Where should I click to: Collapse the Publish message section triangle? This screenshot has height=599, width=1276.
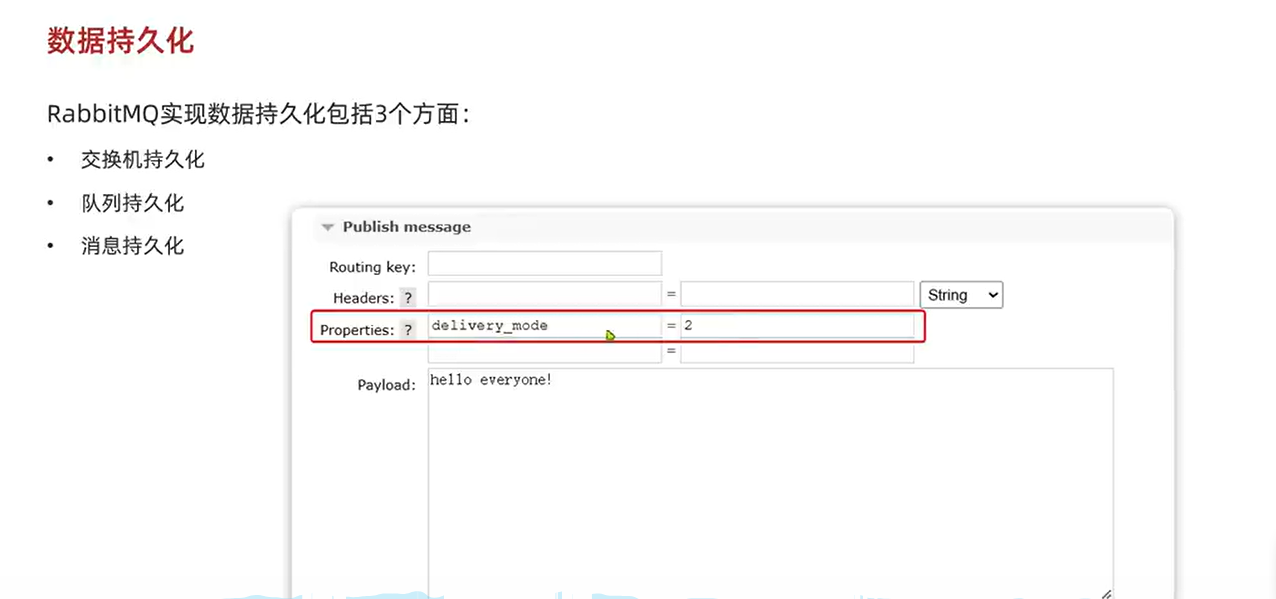327,228
